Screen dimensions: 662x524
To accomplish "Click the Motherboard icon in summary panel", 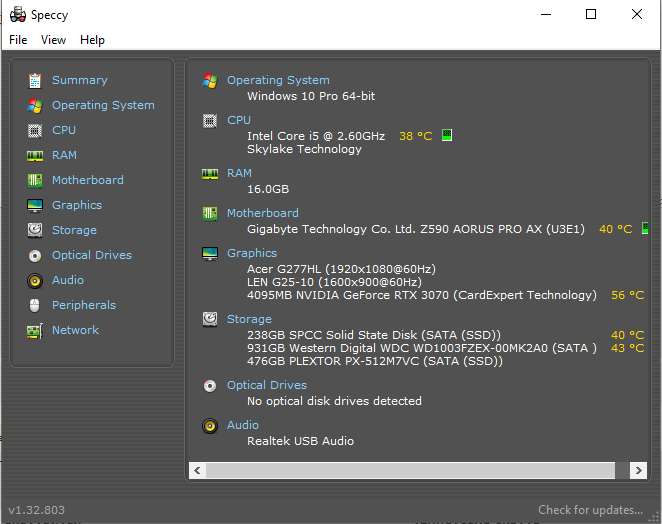I will pos(210,214).
